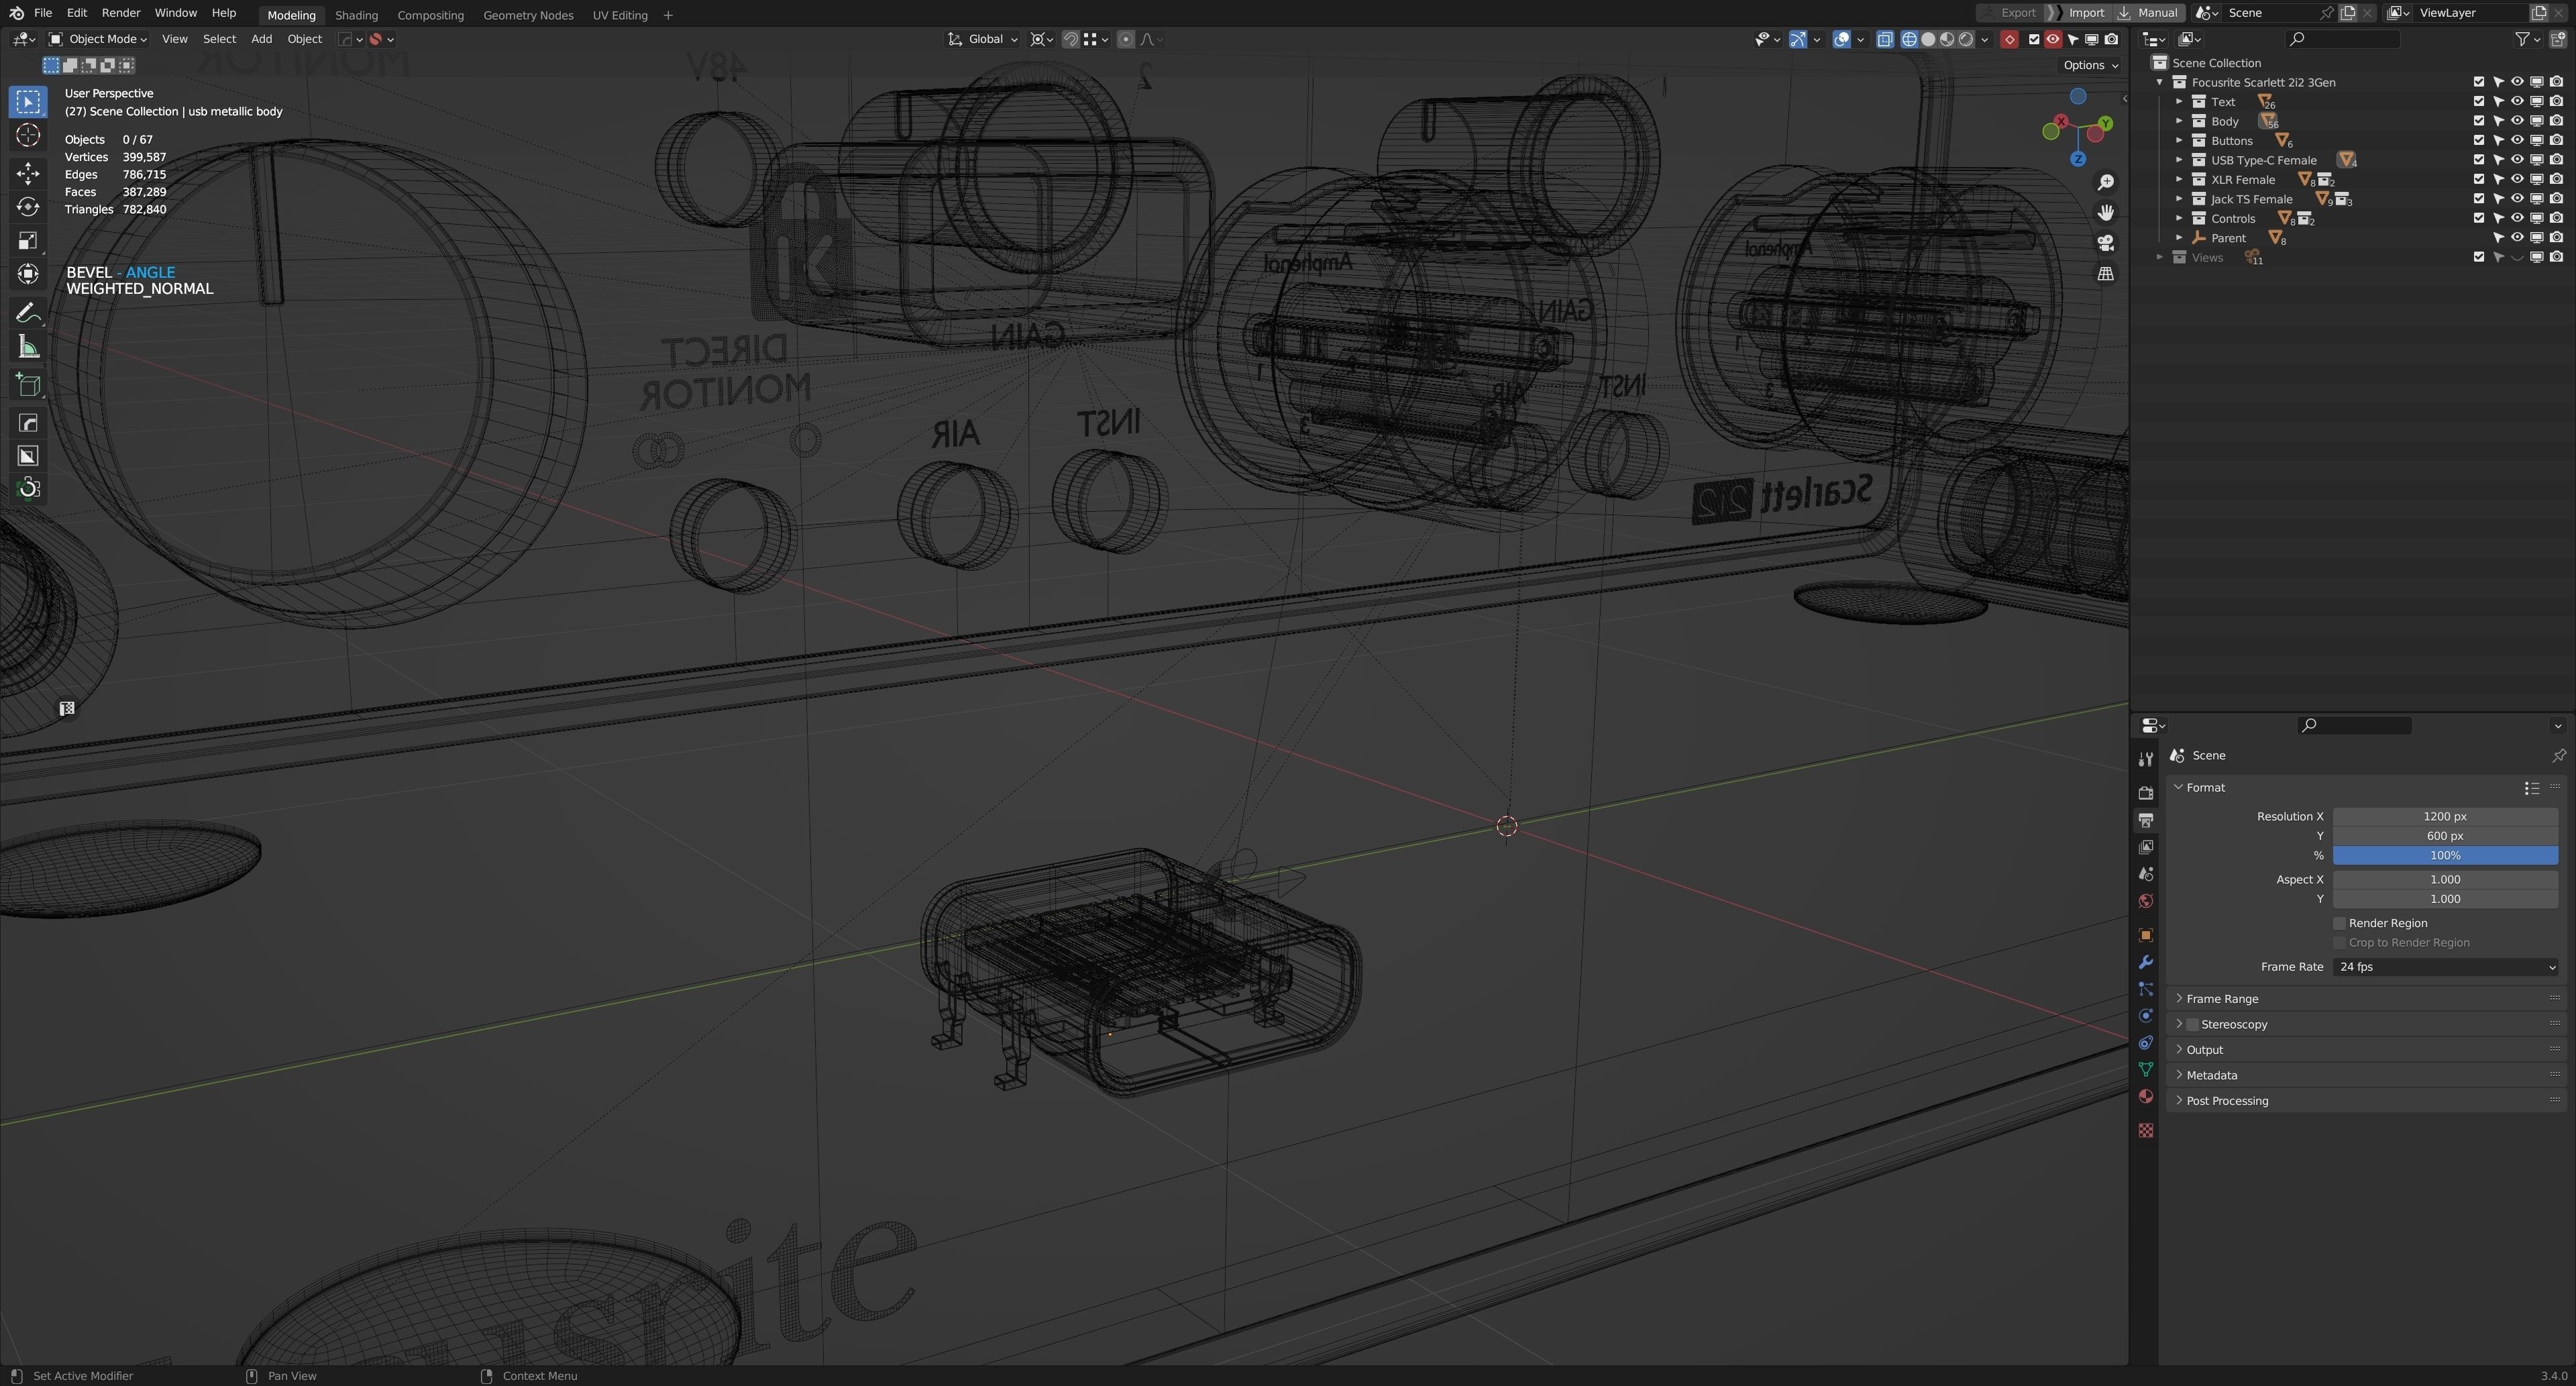The image size is (2576, 1386).
Task: Select the Measure tool
Action: [x=28, y=347]
